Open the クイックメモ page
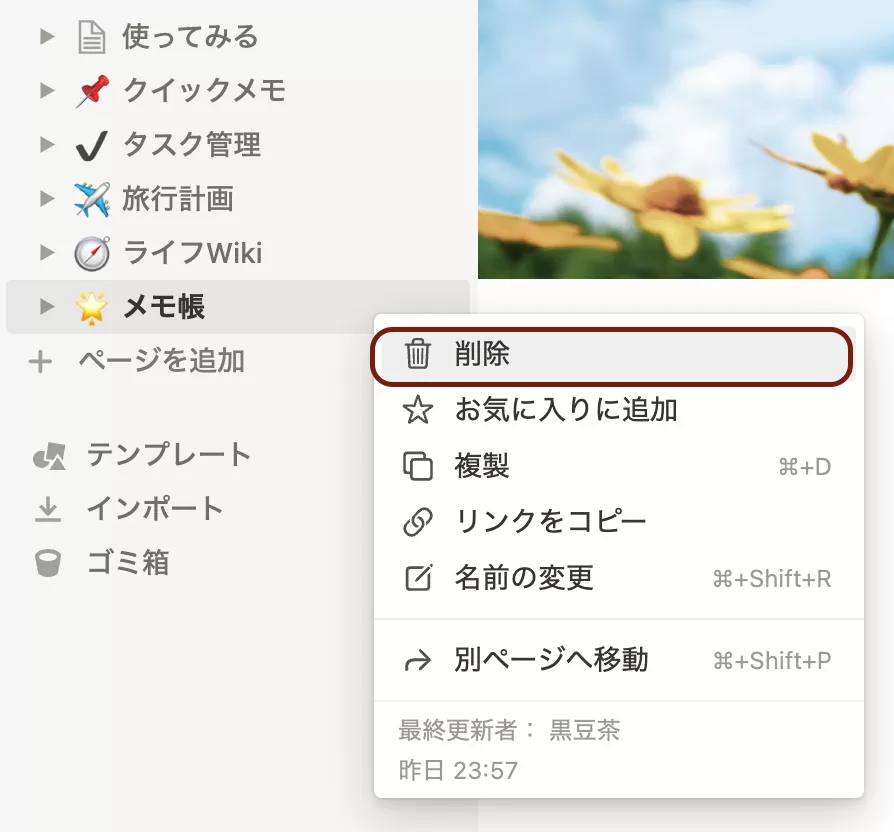The width and height of the screenshot is (894, 832). coord(204,90)
